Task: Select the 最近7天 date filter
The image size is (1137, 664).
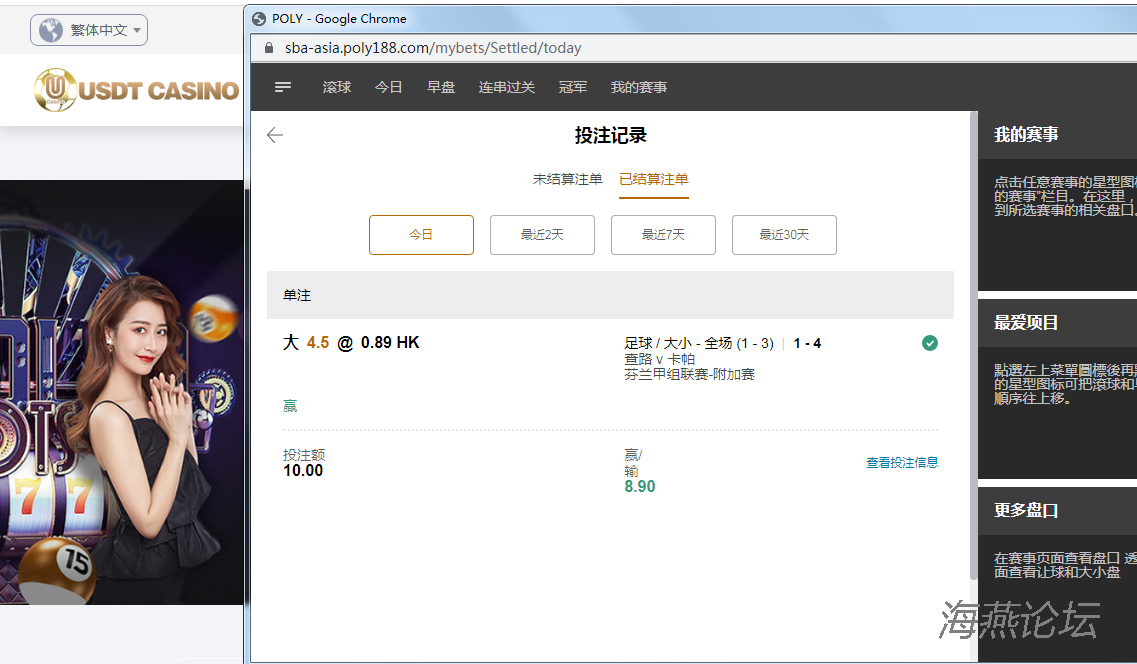Action: (663, 235)
